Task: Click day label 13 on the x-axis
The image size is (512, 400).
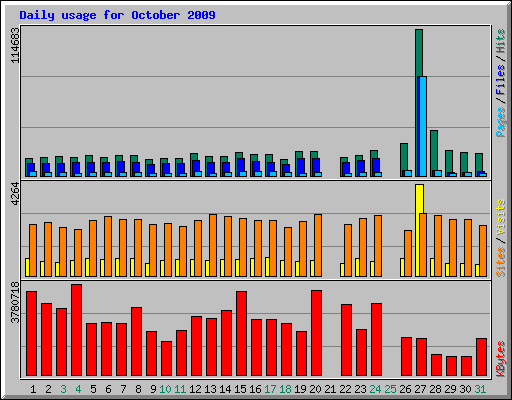Action: click(x=210, y=389)
